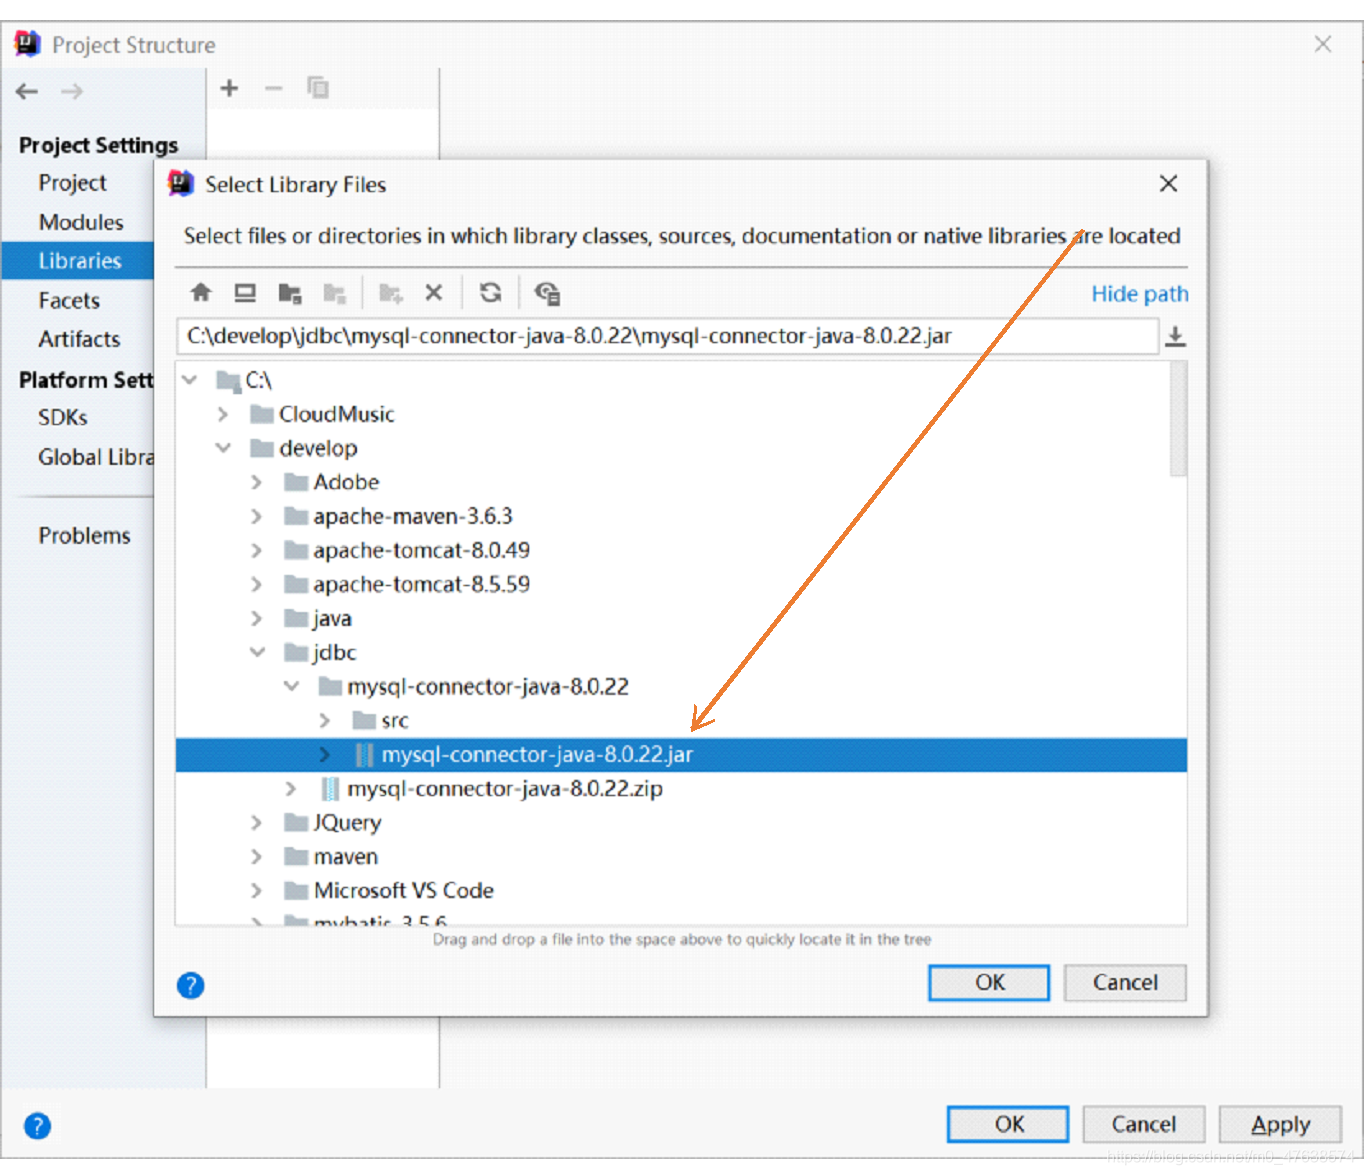1364x1175 pixels.
Task: Refresh the file tree
Action: coord(490,292)
